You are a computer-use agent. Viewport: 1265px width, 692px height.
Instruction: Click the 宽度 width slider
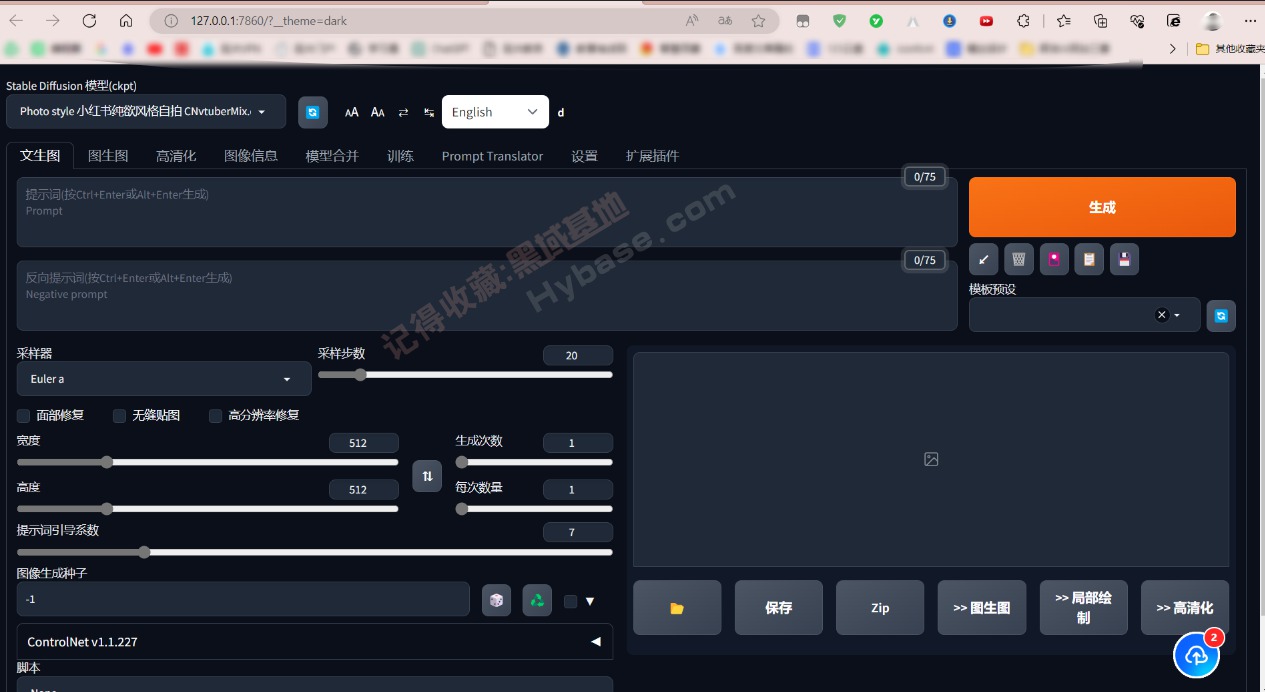207,462
